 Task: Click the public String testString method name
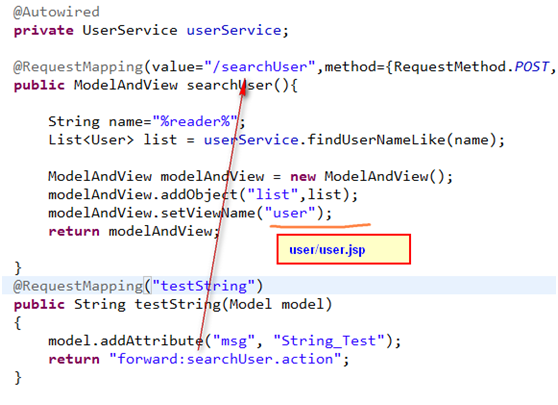(x=177, y=305)
